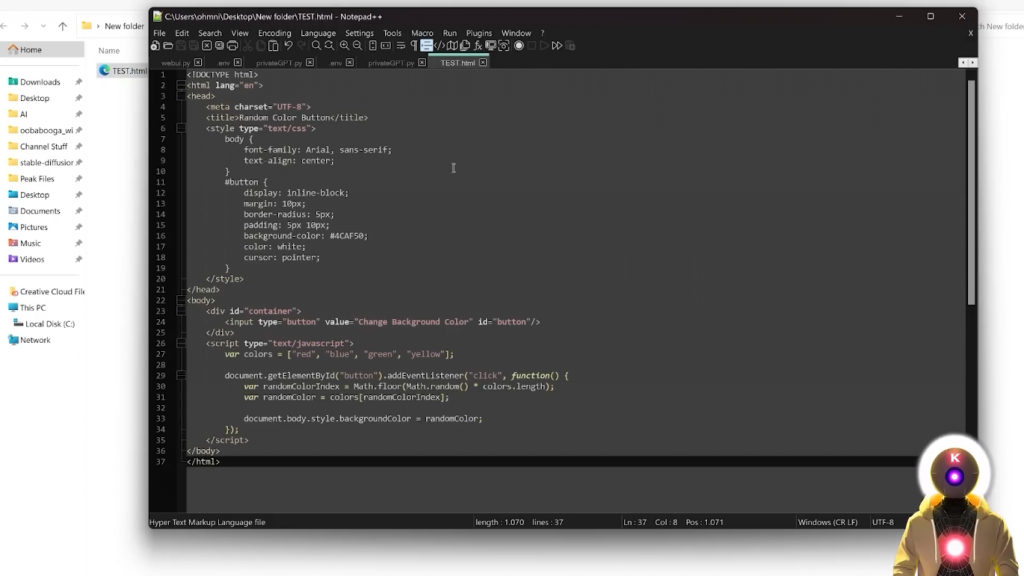Click the file Monitoring eye icon
This screenshot has height=576, width=1024.
(x=504, y=46)
